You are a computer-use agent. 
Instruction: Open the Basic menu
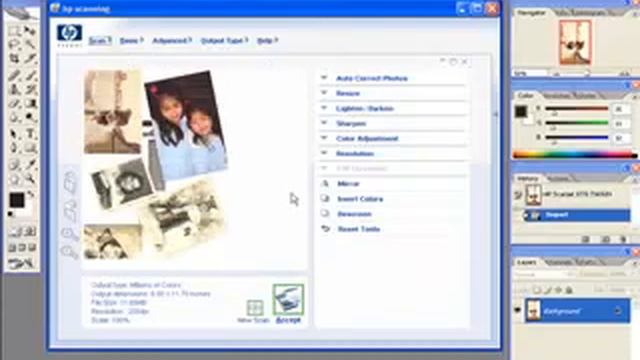coord(131,40)
